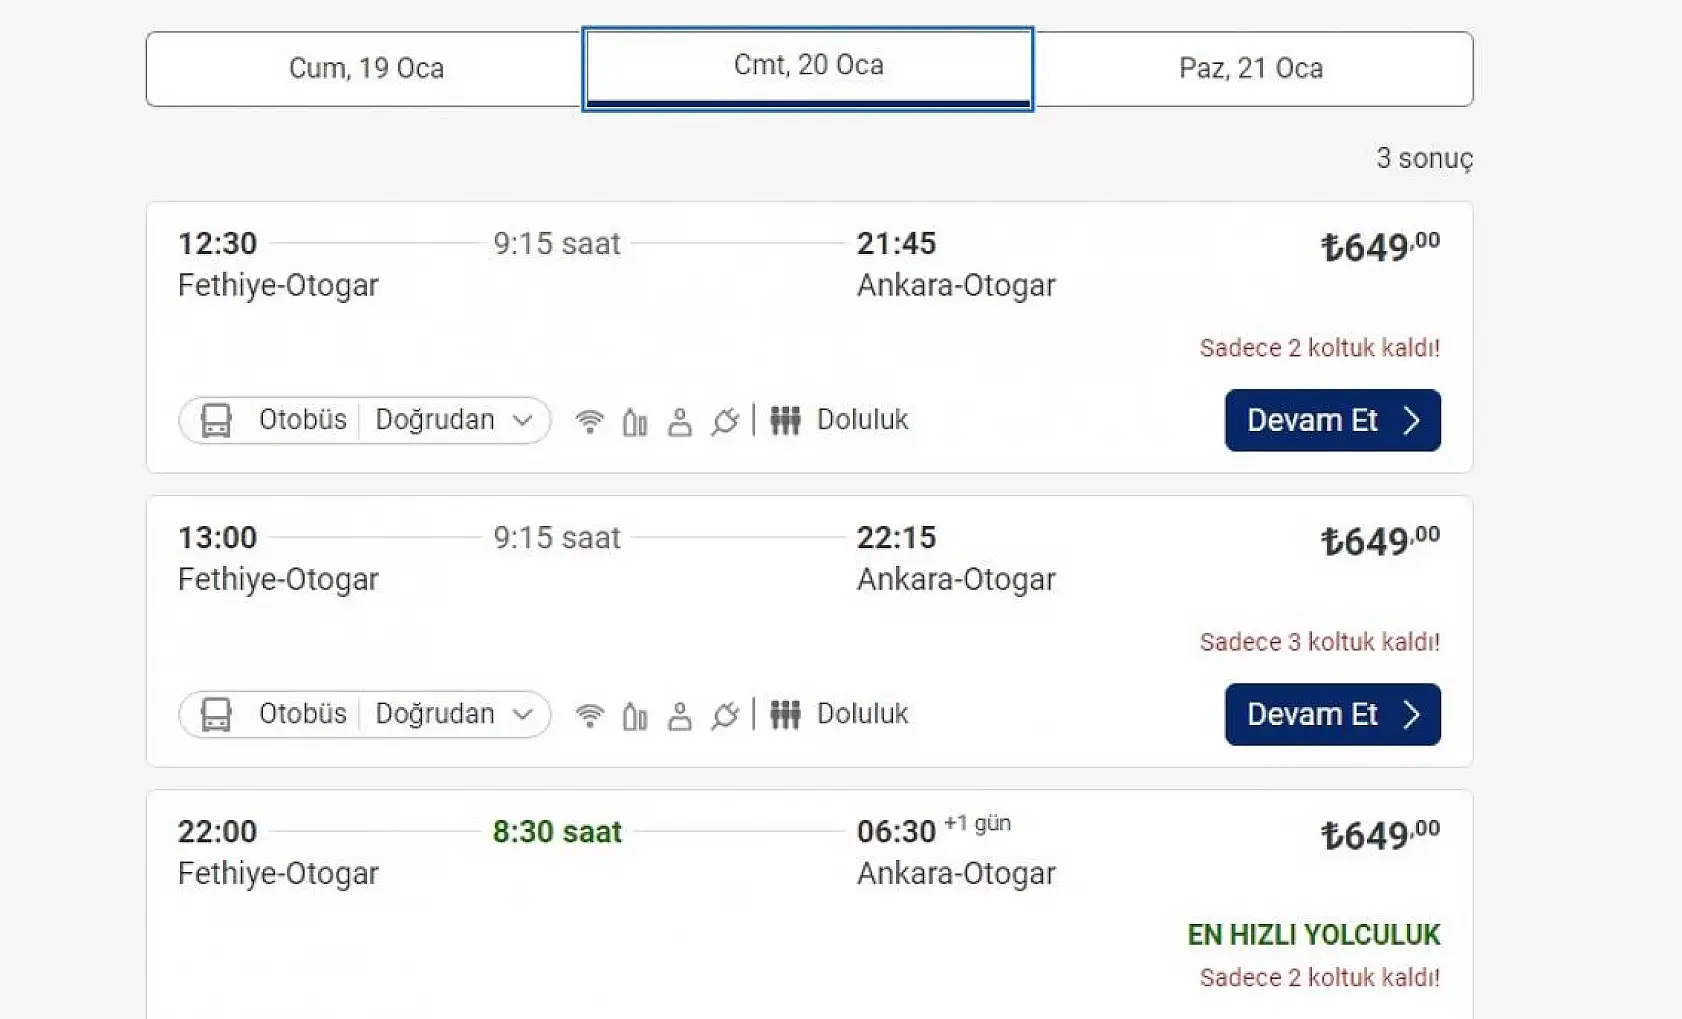Viewport: 1682px width, 1019px height.
Task: Click the power plug icon on the 12:30 trip
Action: [x=725, y=421]
